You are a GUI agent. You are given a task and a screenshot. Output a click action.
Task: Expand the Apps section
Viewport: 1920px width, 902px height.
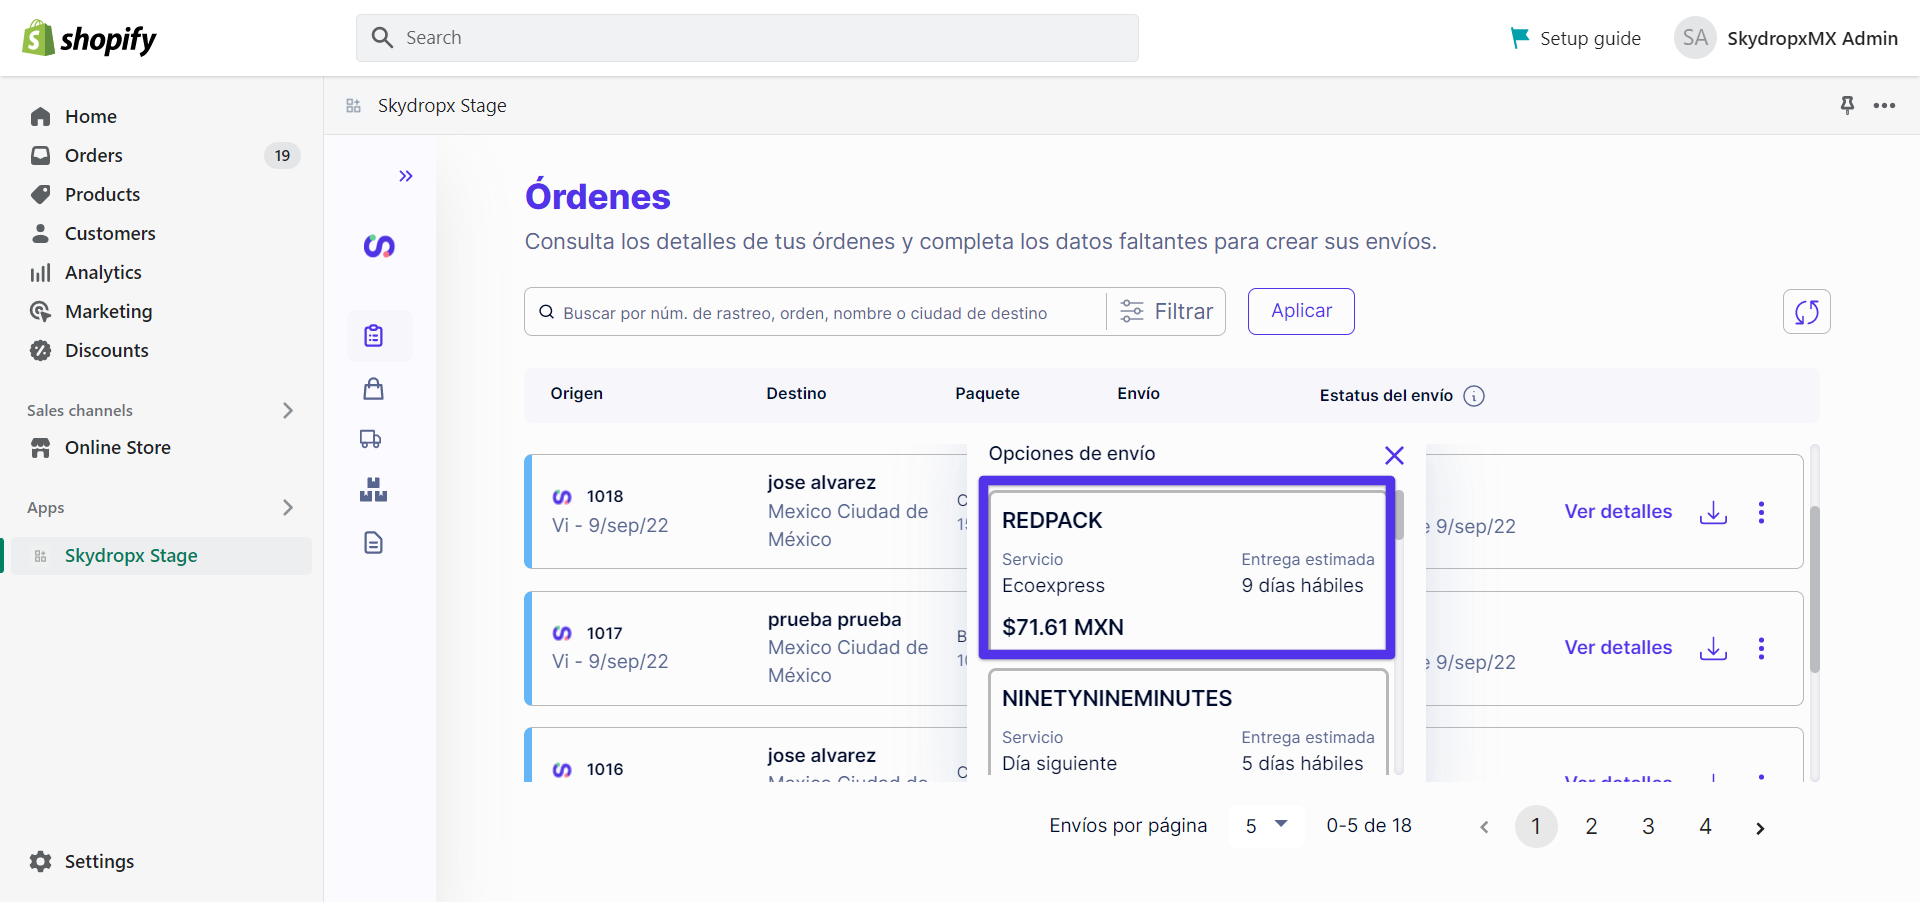point(288,507)
